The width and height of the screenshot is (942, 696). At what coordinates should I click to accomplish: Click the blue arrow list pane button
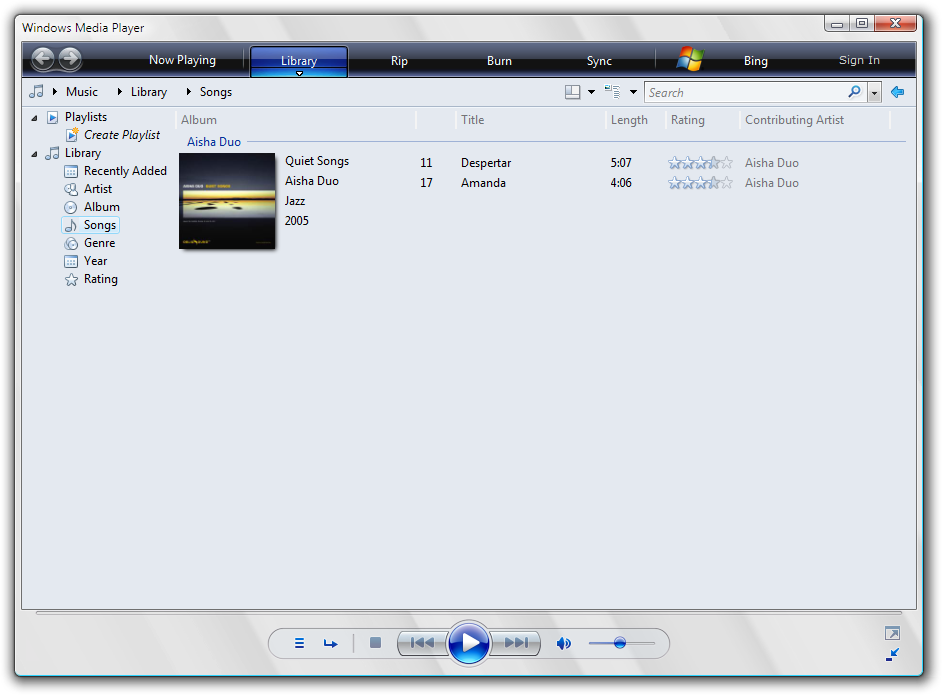click(898, 92)
